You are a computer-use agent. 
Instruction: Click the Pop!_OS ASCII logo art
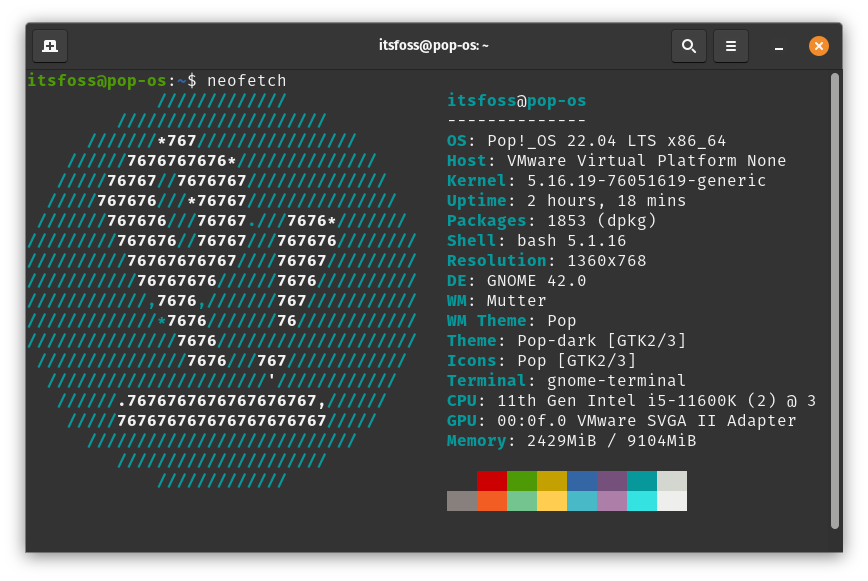coord(221,290)
